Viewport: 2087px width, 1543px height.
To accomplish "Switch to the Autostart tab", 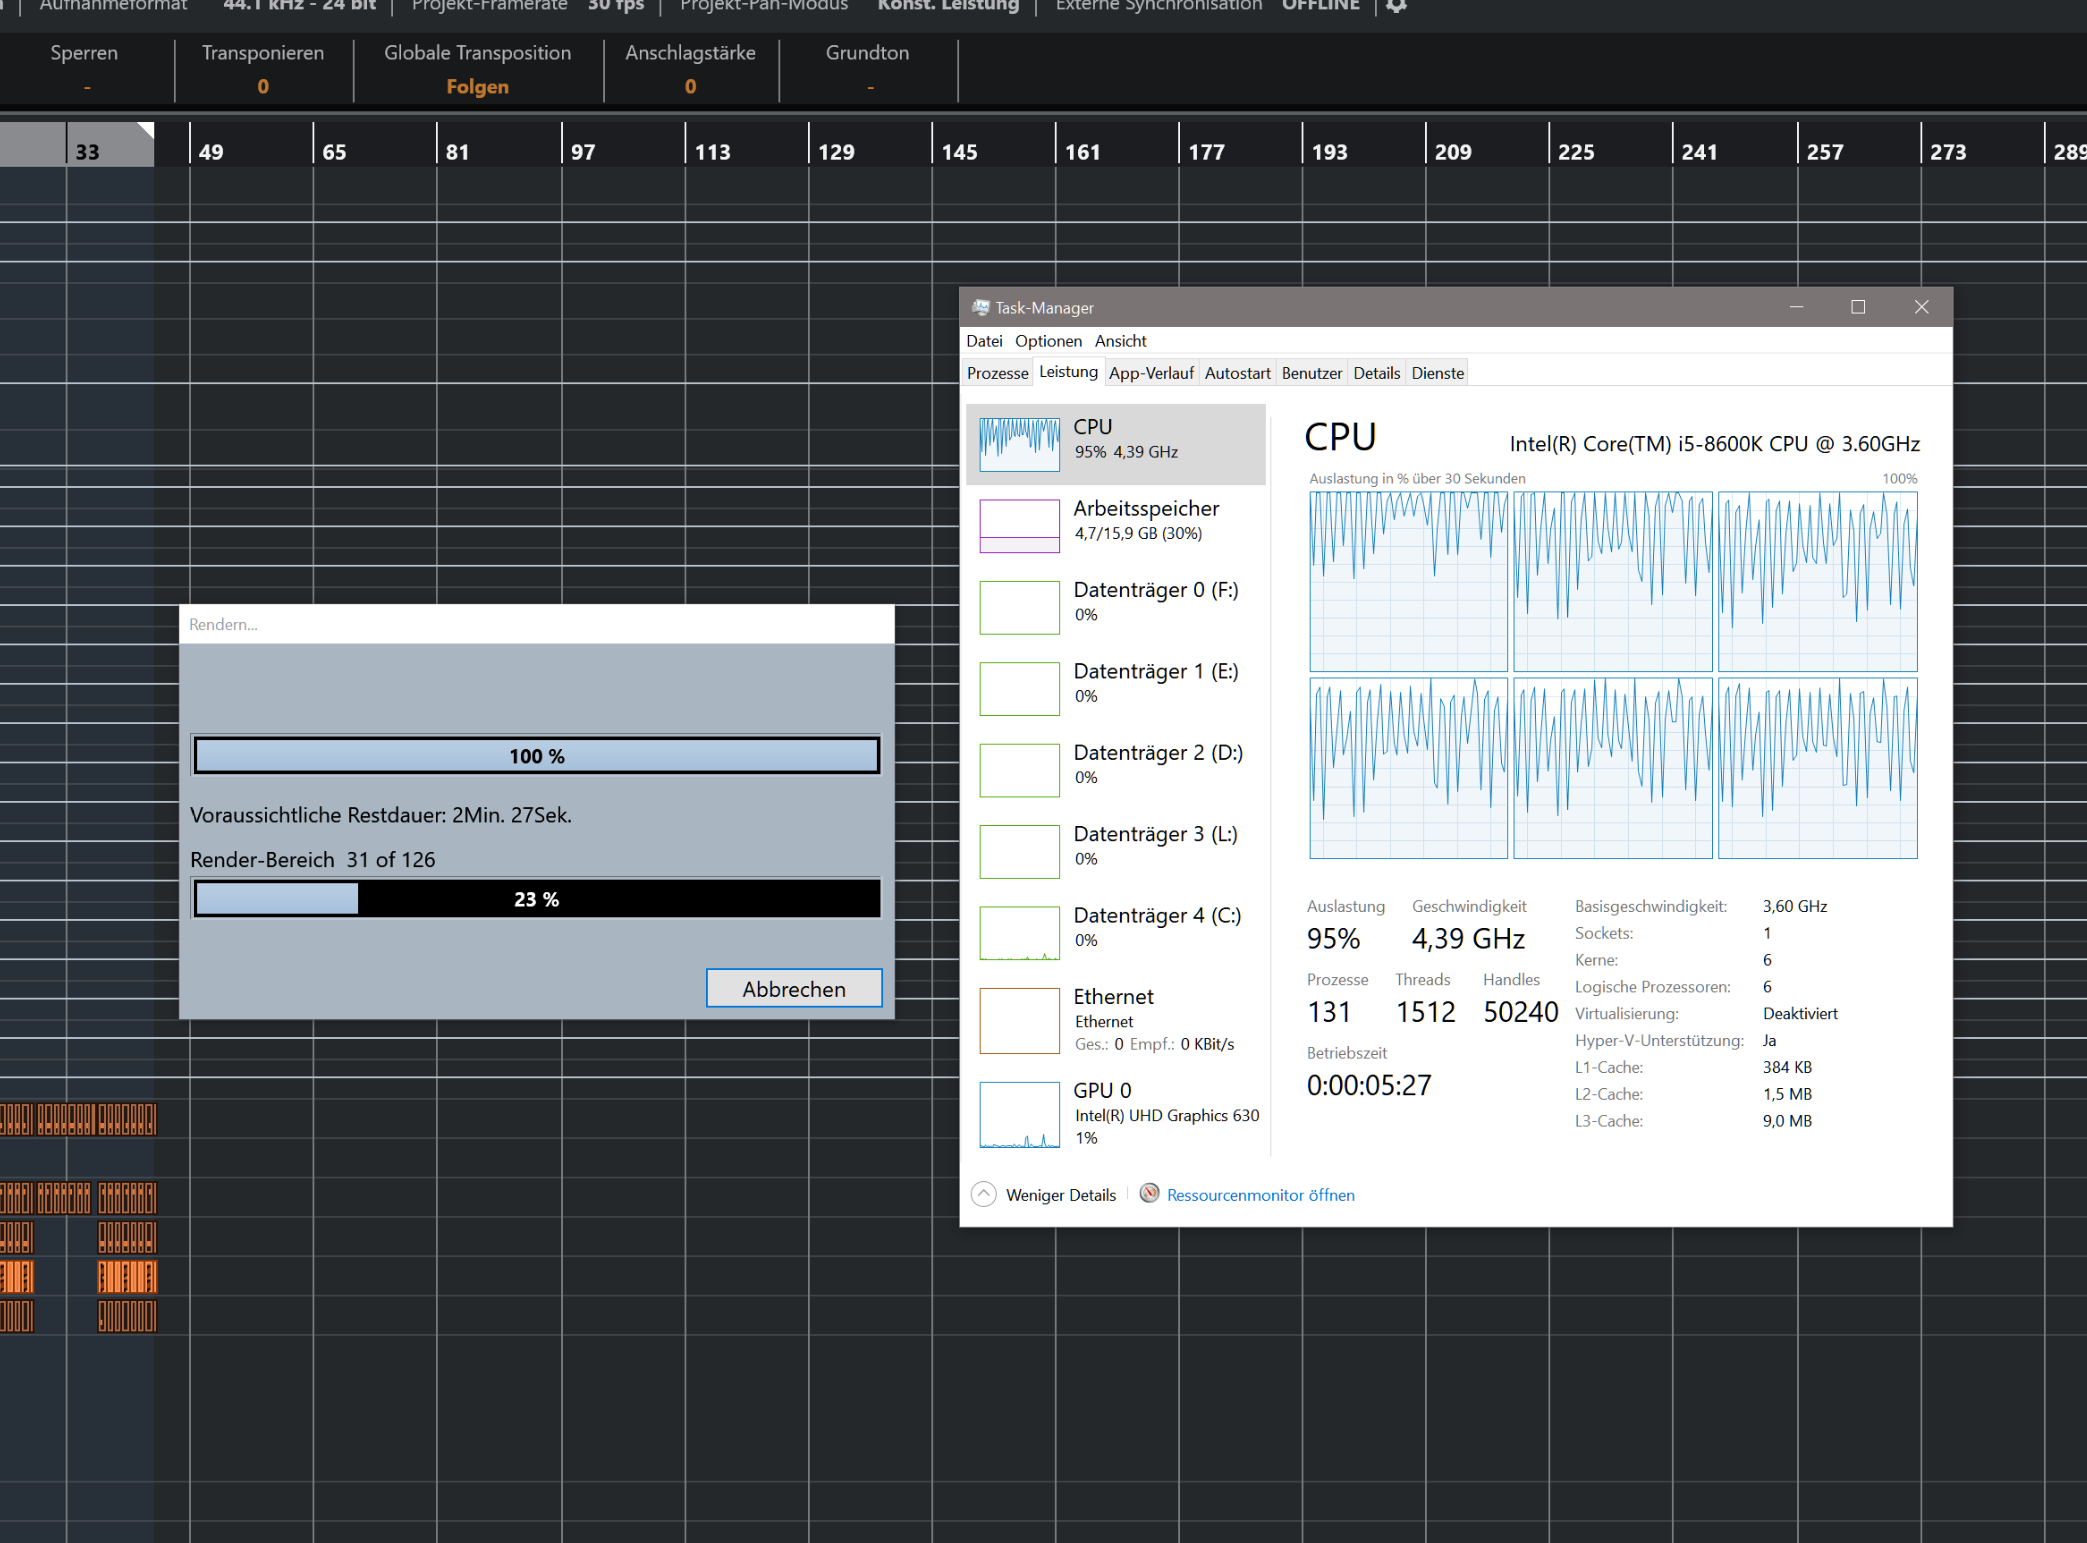I will tap(1237, 373).
